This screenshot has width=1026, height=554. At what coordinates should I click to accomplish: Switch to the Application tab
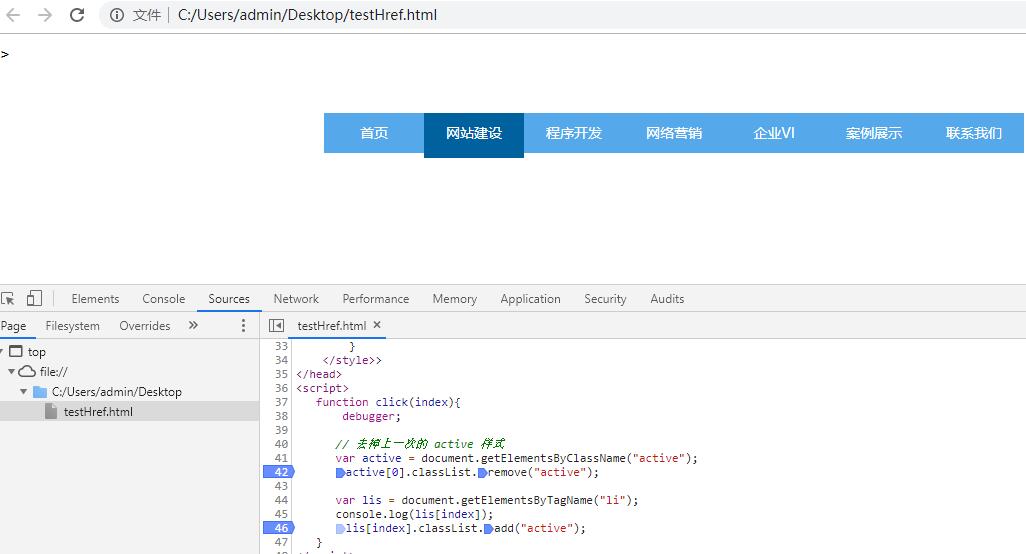click(x=531, y=299)
